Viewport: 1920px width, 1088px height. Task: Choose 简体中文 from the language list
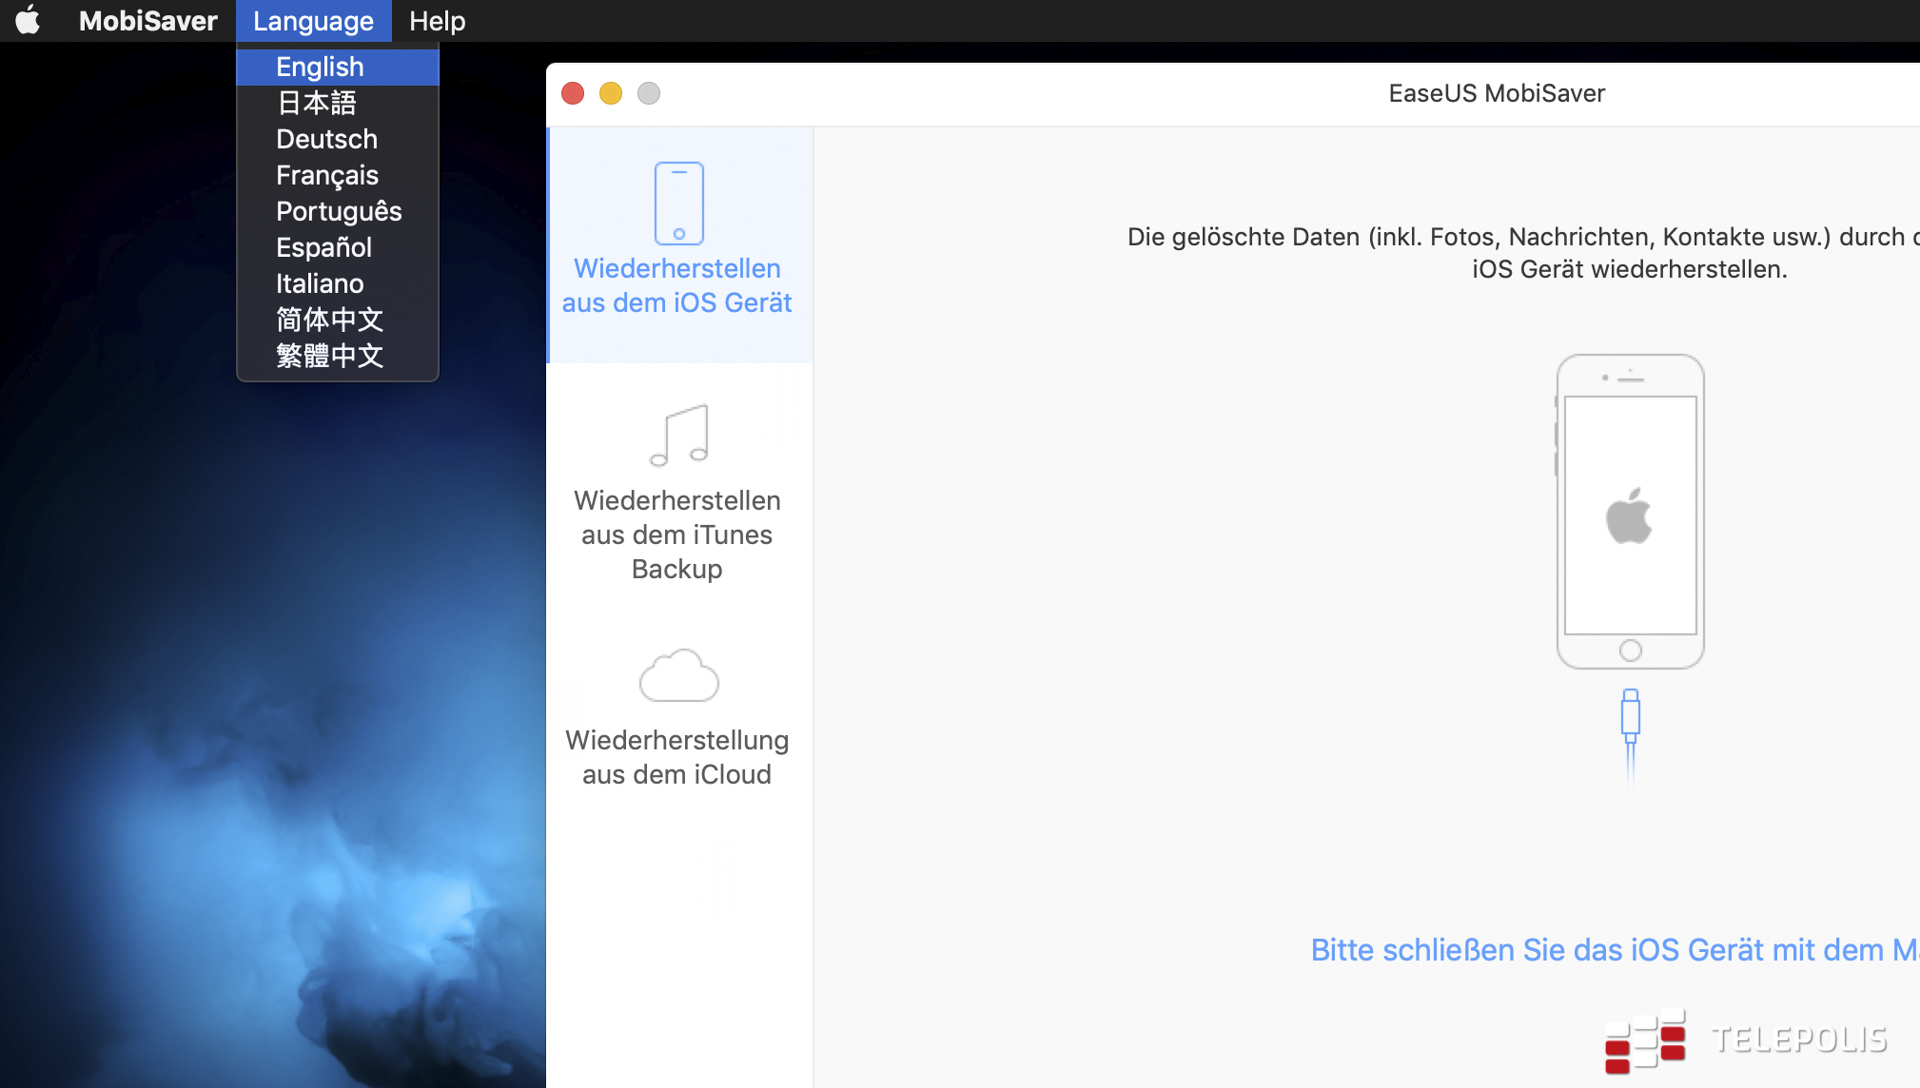click(x=330, y=319)
